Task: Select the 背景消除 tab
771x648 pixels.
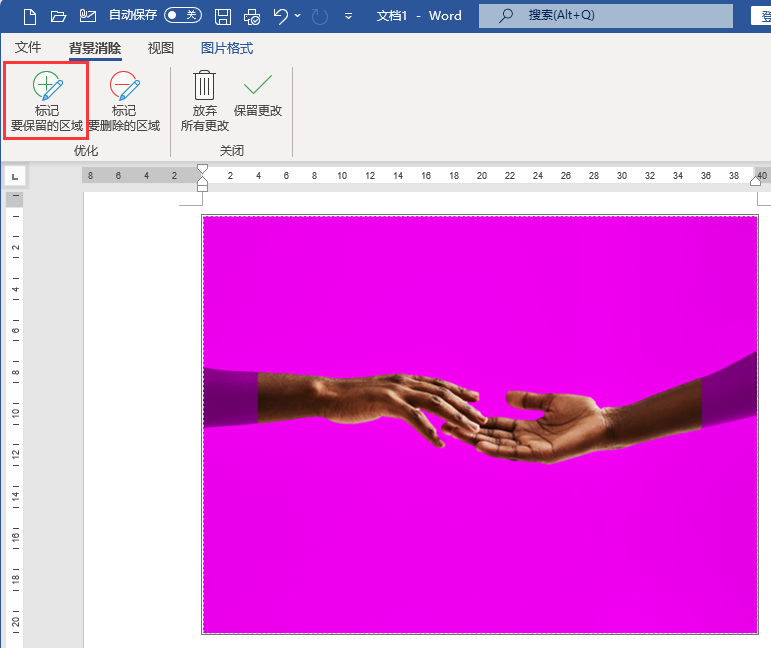Action: point(95,48)
